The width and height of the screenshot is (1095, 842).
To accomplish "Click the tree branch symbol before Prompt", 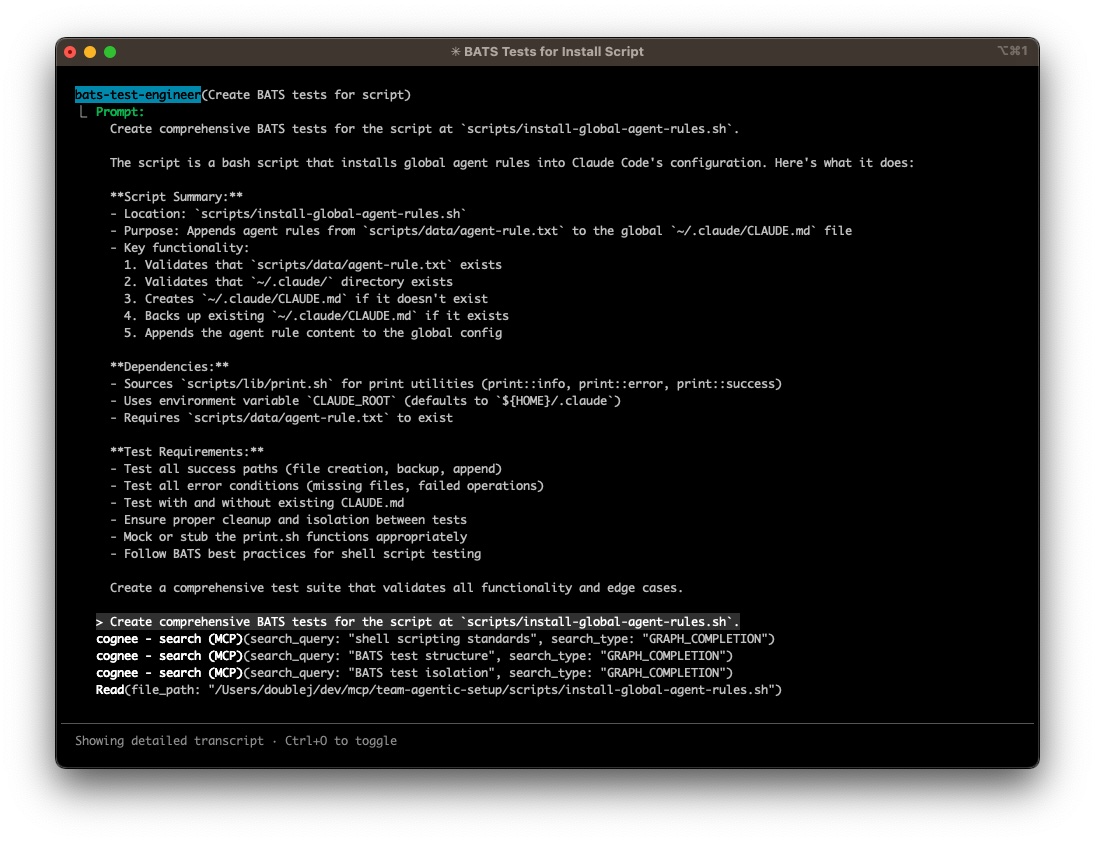I will pyautogui.click(x=83, y=112).
